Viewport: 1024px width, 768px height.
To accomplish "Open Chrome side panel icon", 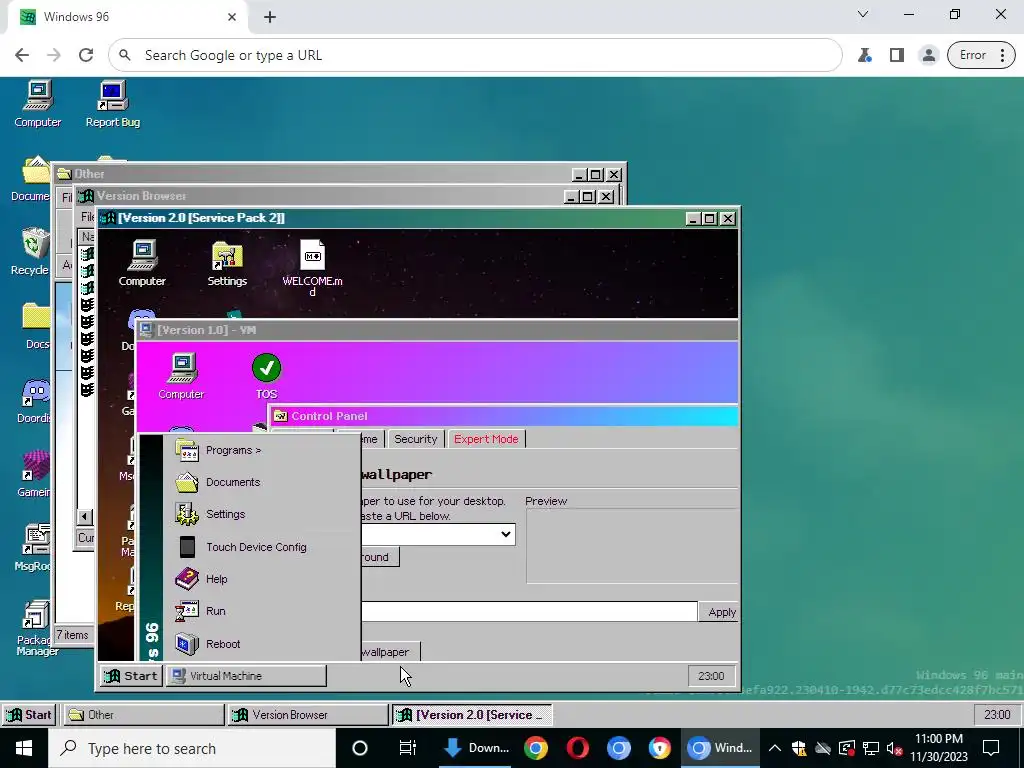I will click(897, 55).
